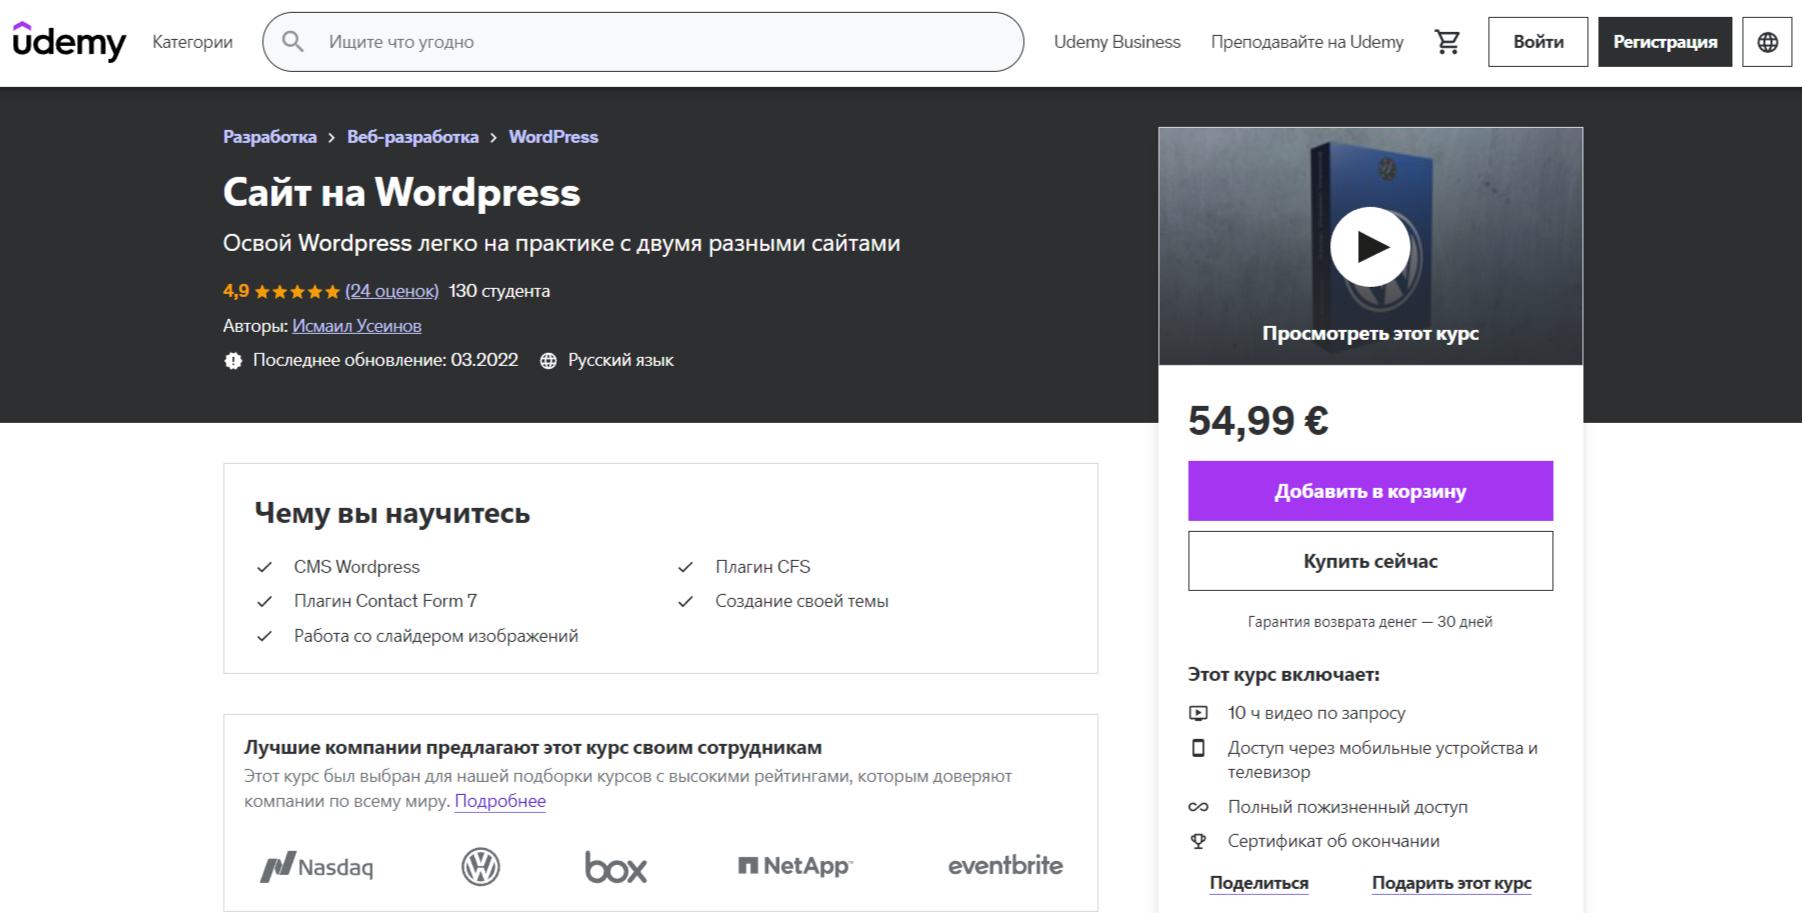1802x913 pixels.
Task: Click the video on demand icon
Action: point(1198,713)
